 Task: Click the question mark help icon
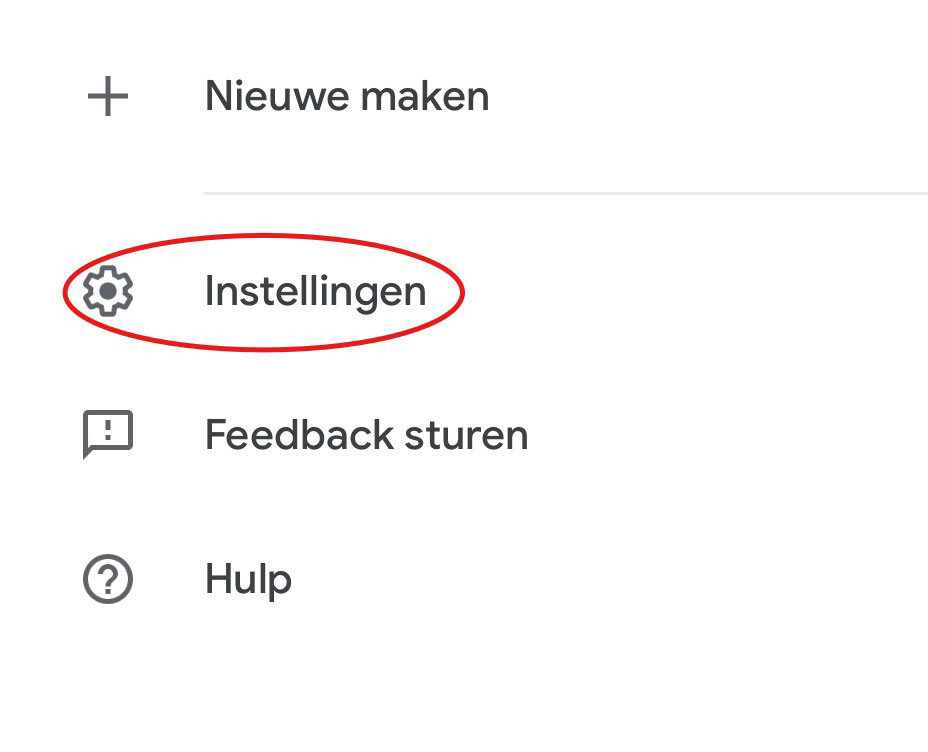(x=108, y=580)
